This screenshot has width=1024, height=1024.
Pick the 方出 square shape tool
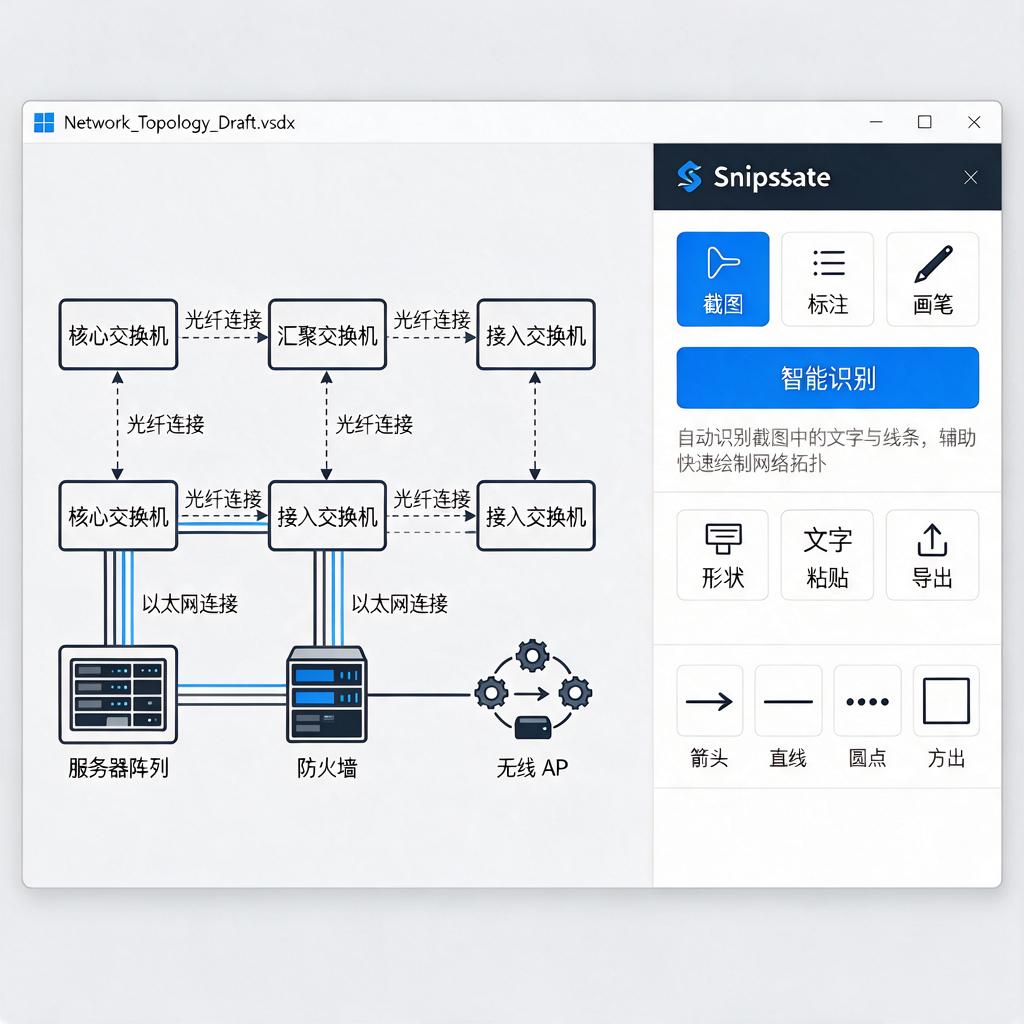click(x=946, y=701)
